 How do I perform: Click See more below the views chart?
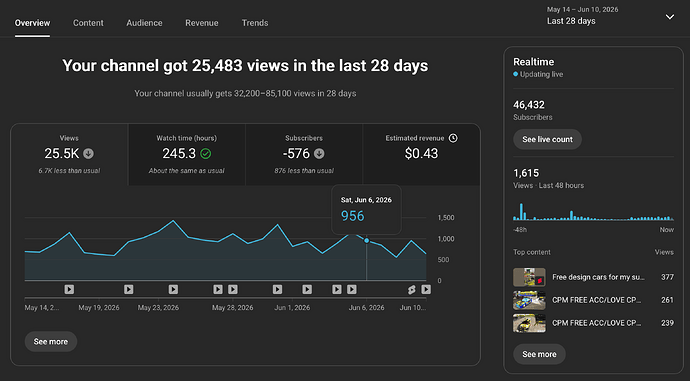51,342
